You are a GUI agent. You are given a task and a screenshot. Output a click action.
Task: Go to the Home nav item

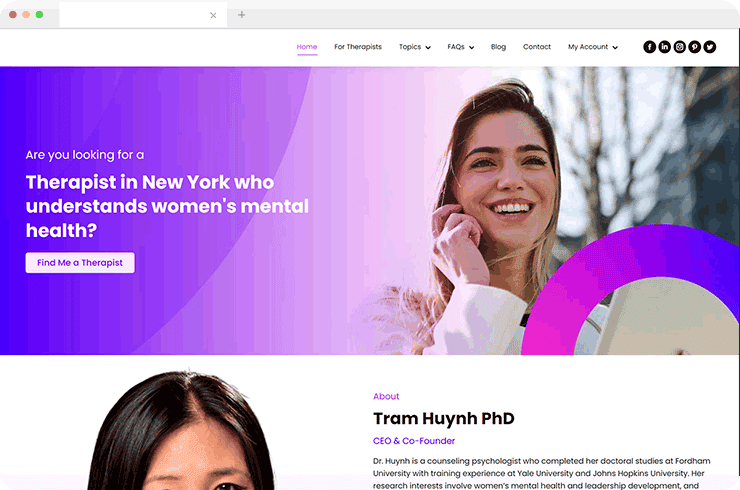click(x=307, y=47)
